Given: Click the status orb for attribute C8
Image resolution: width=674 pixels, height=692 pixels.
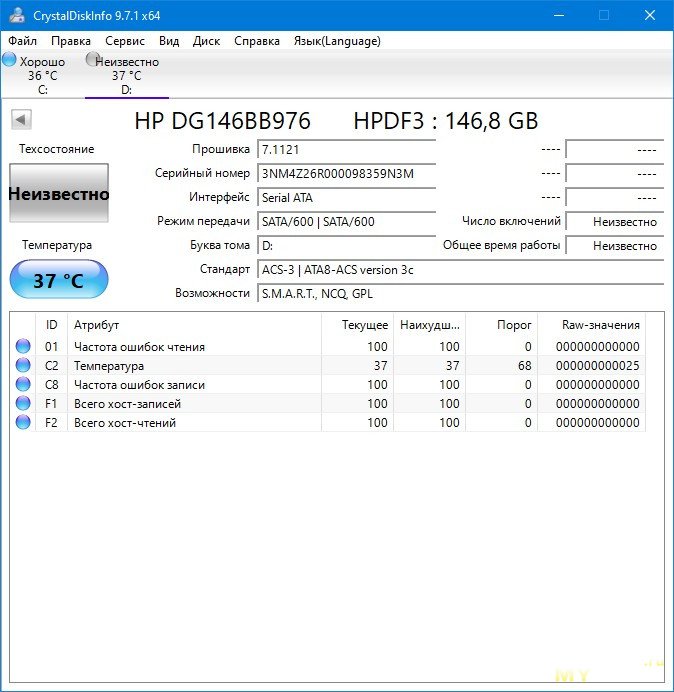Looking at the screenshot, I should click(x=23, y=385).
